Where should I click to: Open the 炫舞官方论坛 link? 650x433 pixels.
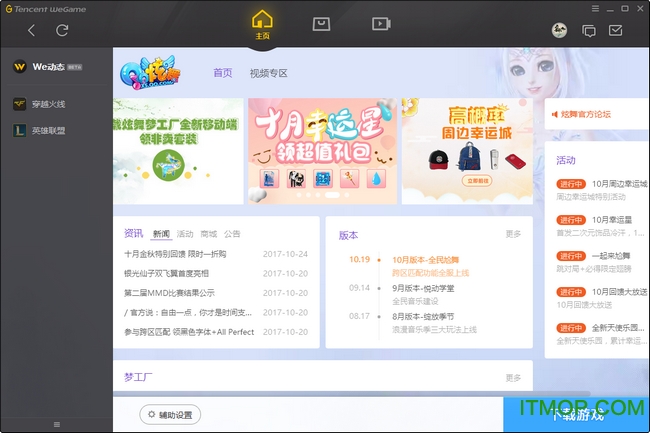[x=581, y=114]
